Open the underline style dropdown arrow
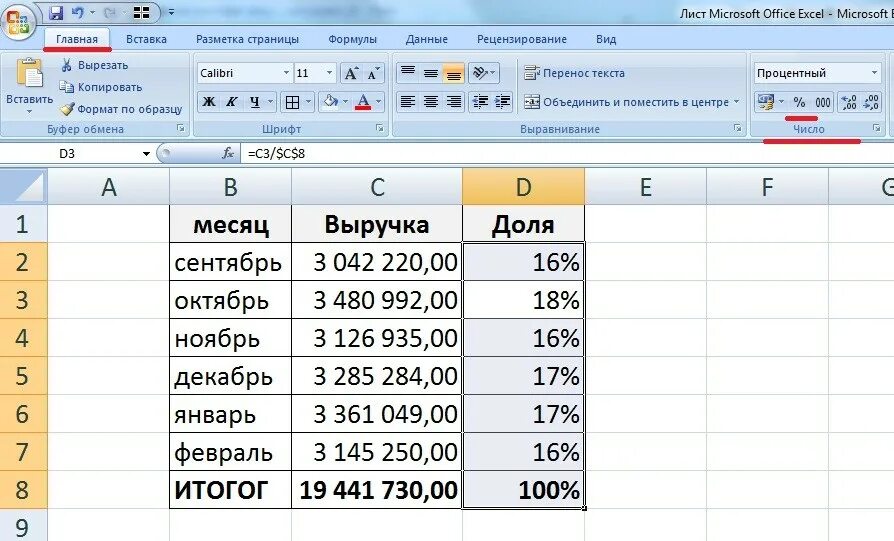Viewport: 894px width, 541px height. pos(270,102)
